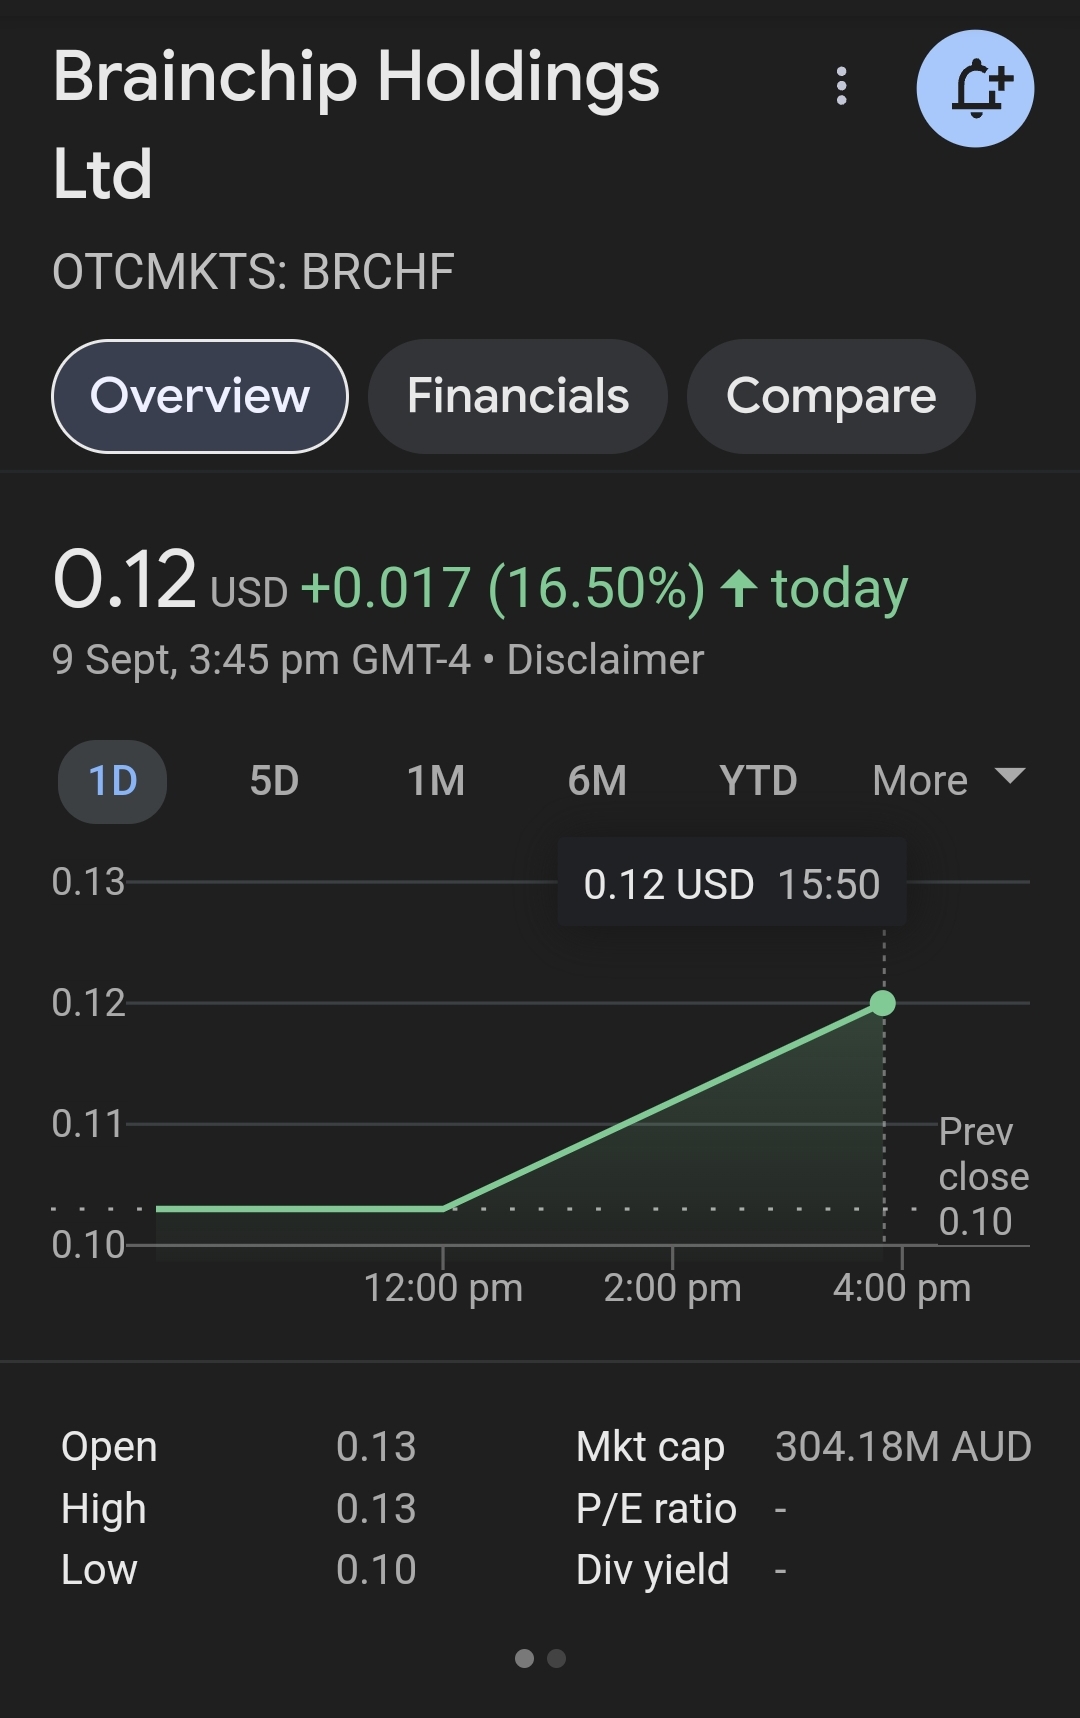1080x1718 pixels.
Task: Switch to the Financials tab
Action: (x=518, y=396)
